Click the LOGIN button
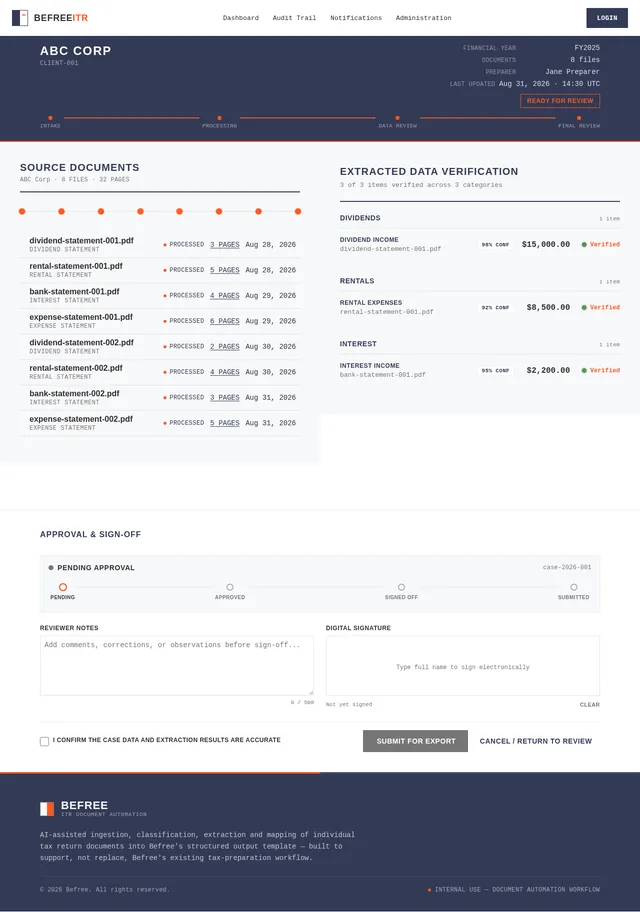640x912 pixels. 607,18
